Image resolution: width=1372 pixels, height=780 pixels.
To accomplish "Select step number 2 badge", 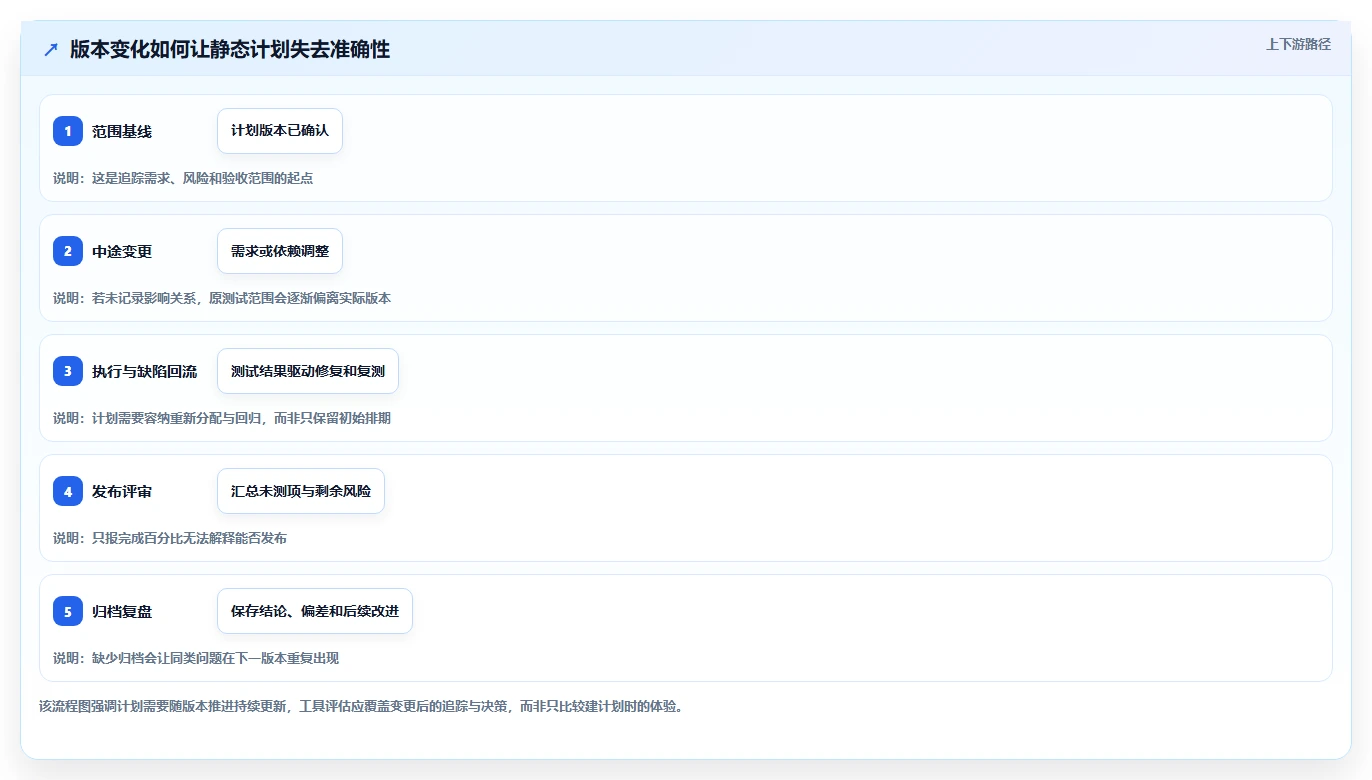I will point(68,251).
